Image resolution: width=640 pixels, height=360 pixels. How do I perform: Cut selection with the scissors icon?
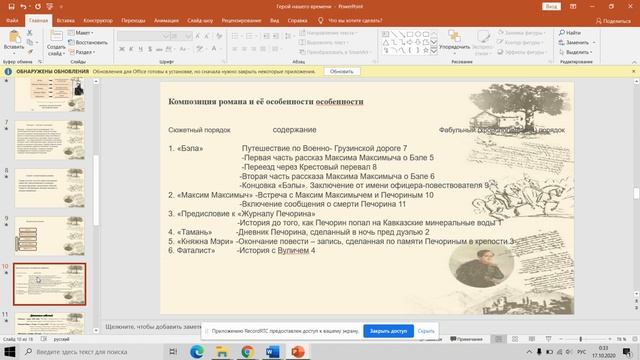[29, 33]
